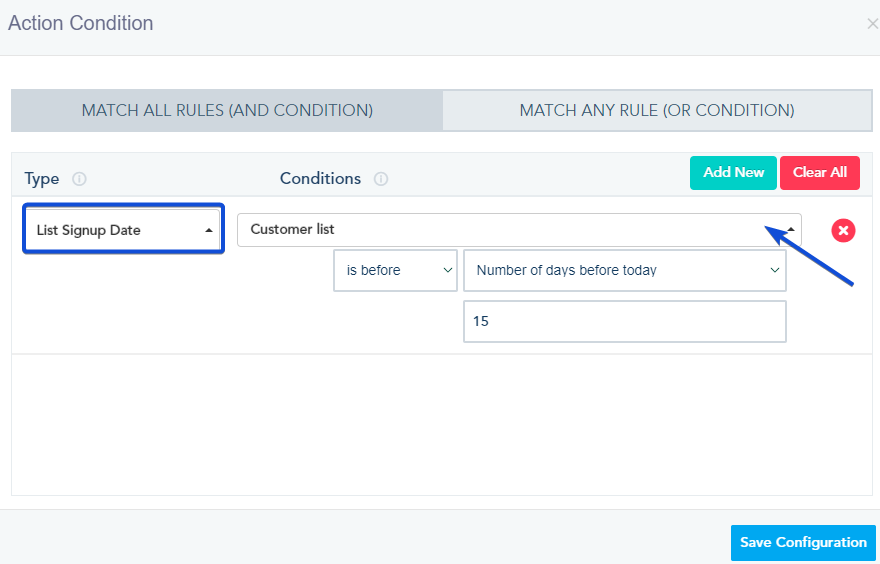Switch to MATCH ANY RULE (OR CONDITION) tab

pos(657,111)
